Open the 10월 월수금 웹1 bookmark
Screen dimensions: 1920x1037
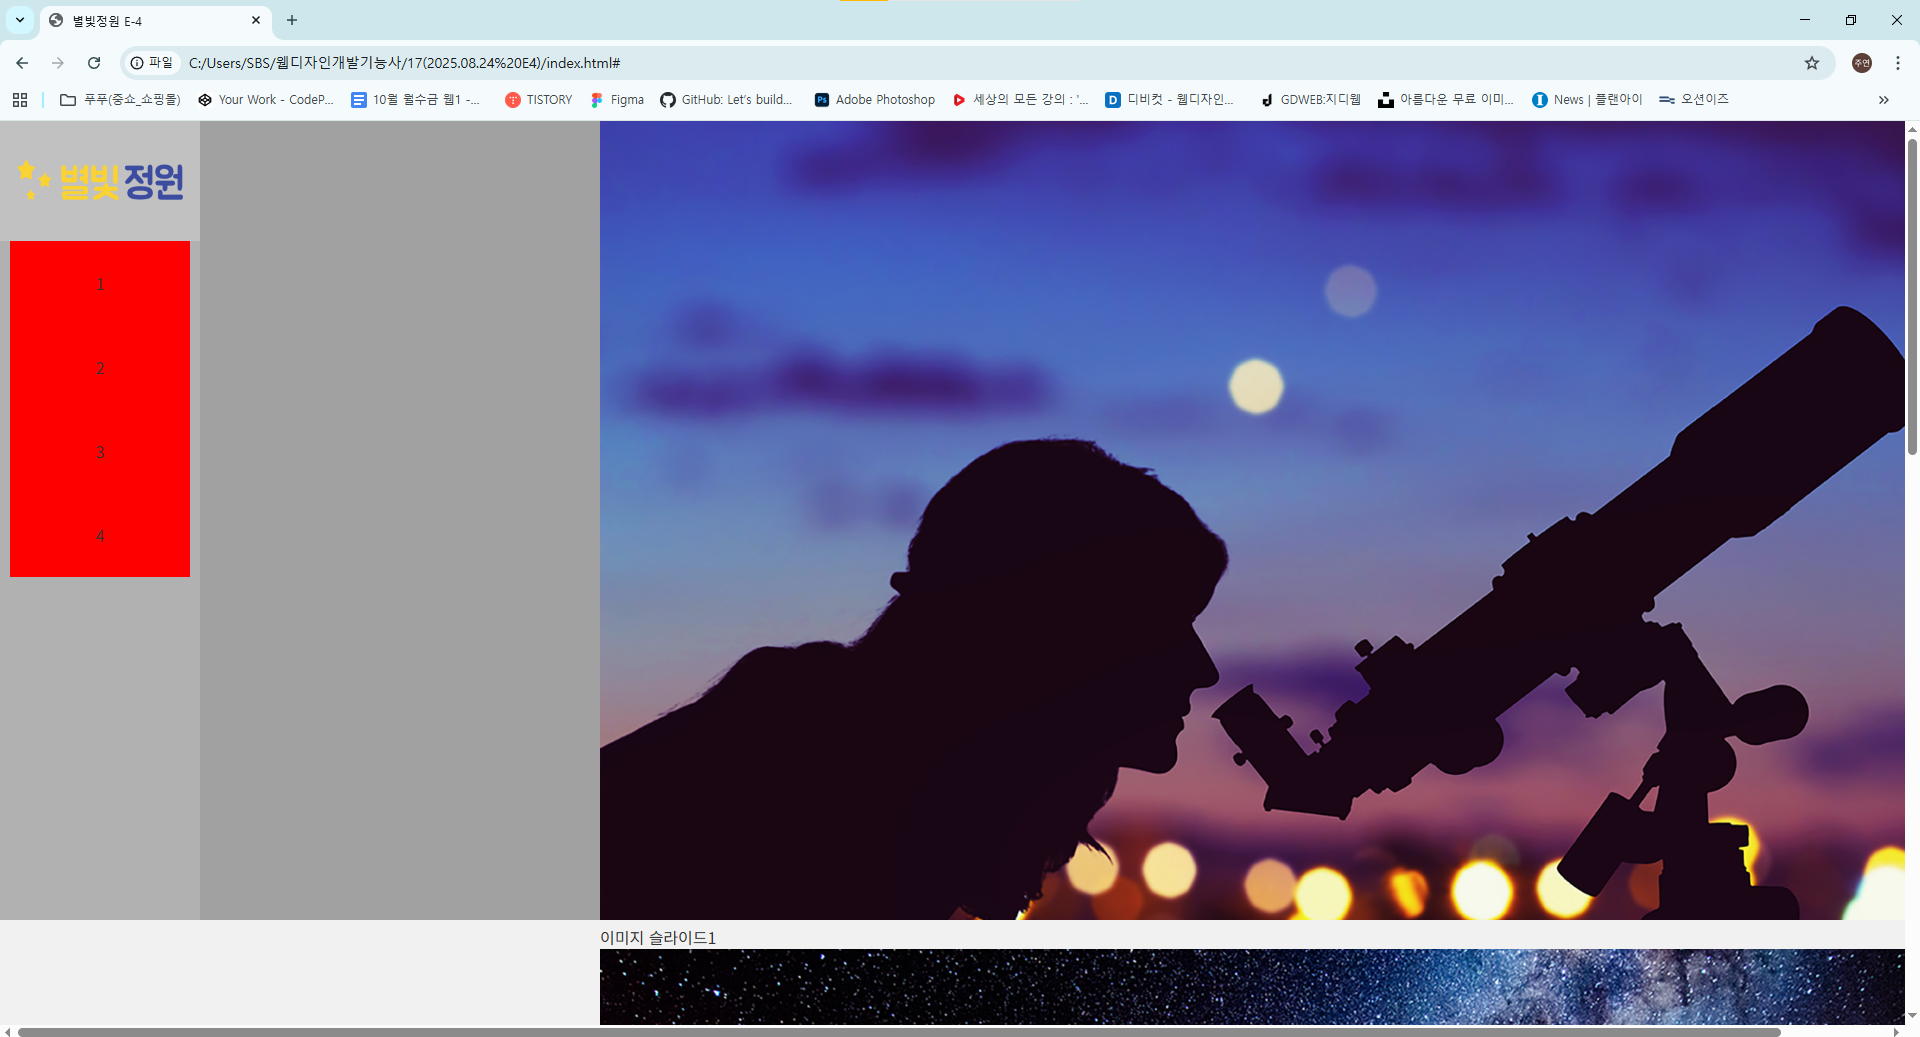[x=416, y=100]
